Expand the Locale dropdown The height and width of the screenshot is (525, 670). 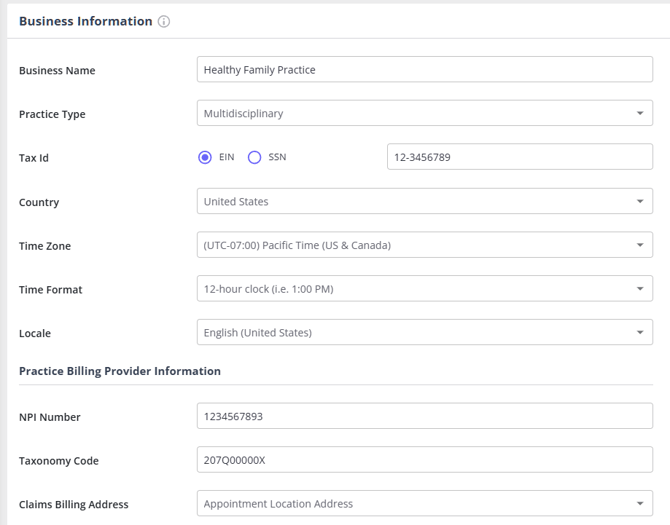425,333
